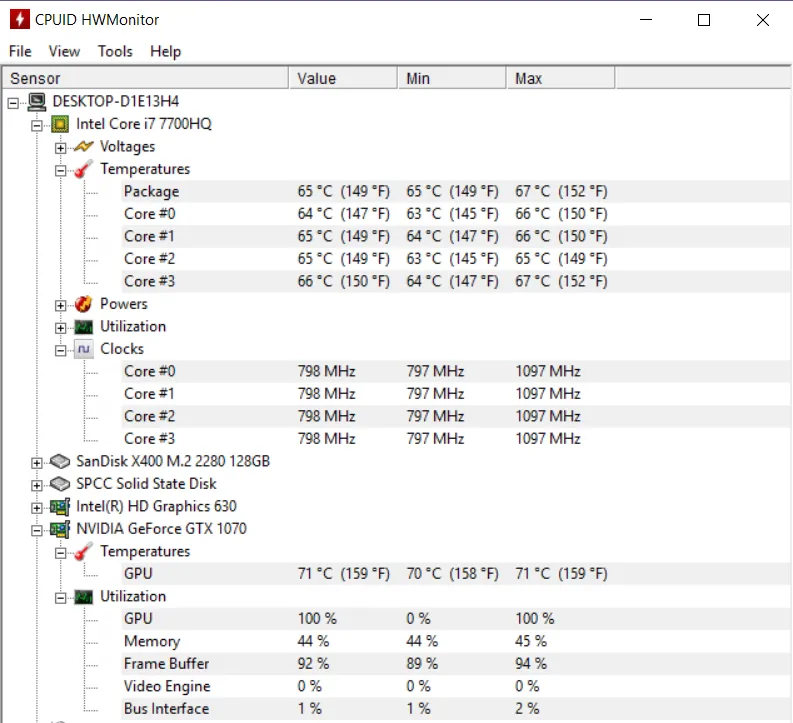
Task: Click the NVIDIA GeForce GTX 1070 card icon
Action: 60,529
